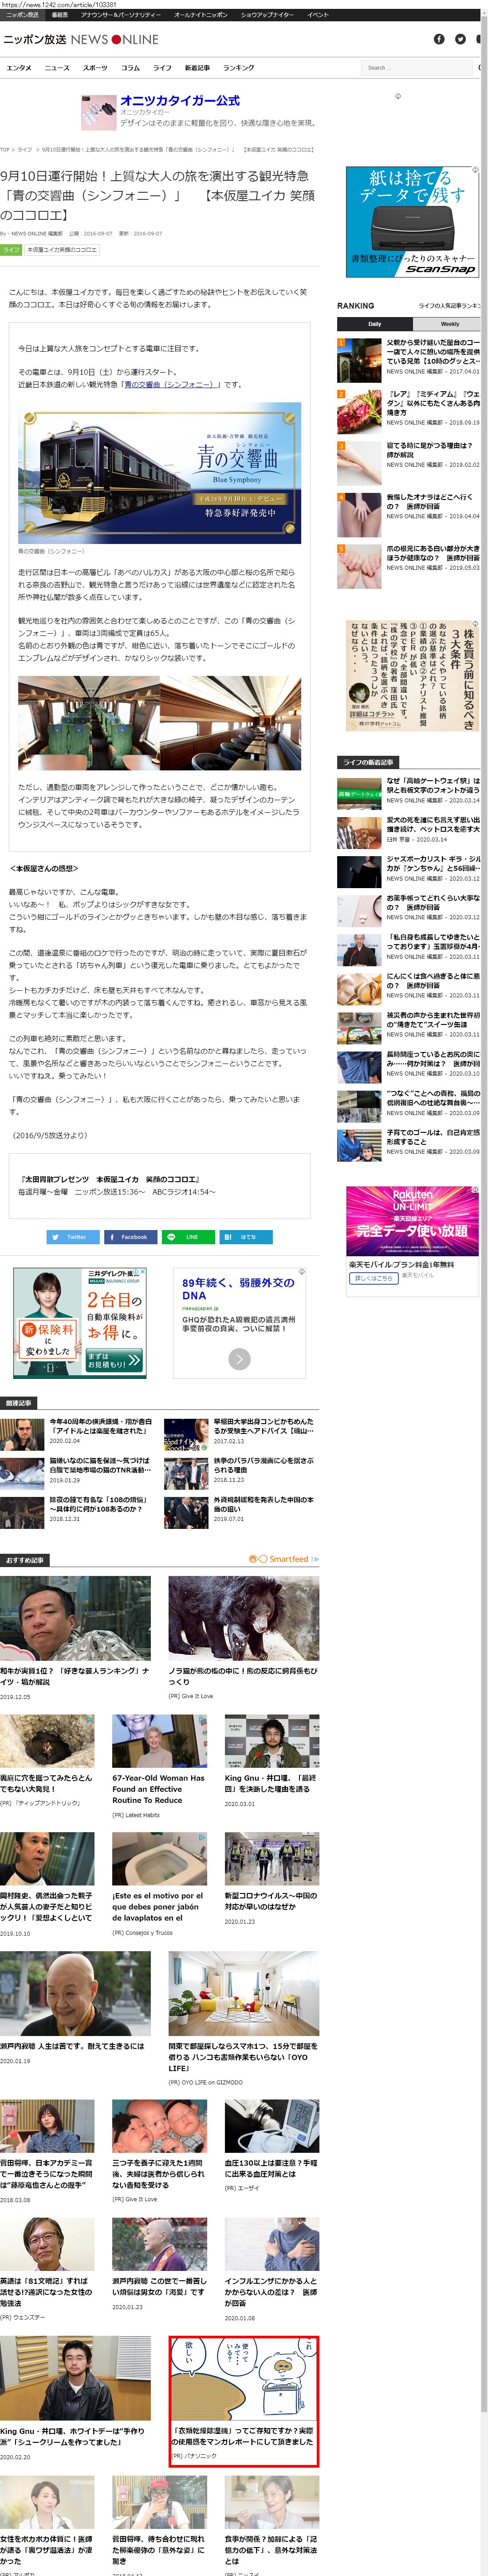Image resolution: width=488 pixels, height=2576 pixels.
Task: Select the ランキング navigation item
Action: [238, 68]
